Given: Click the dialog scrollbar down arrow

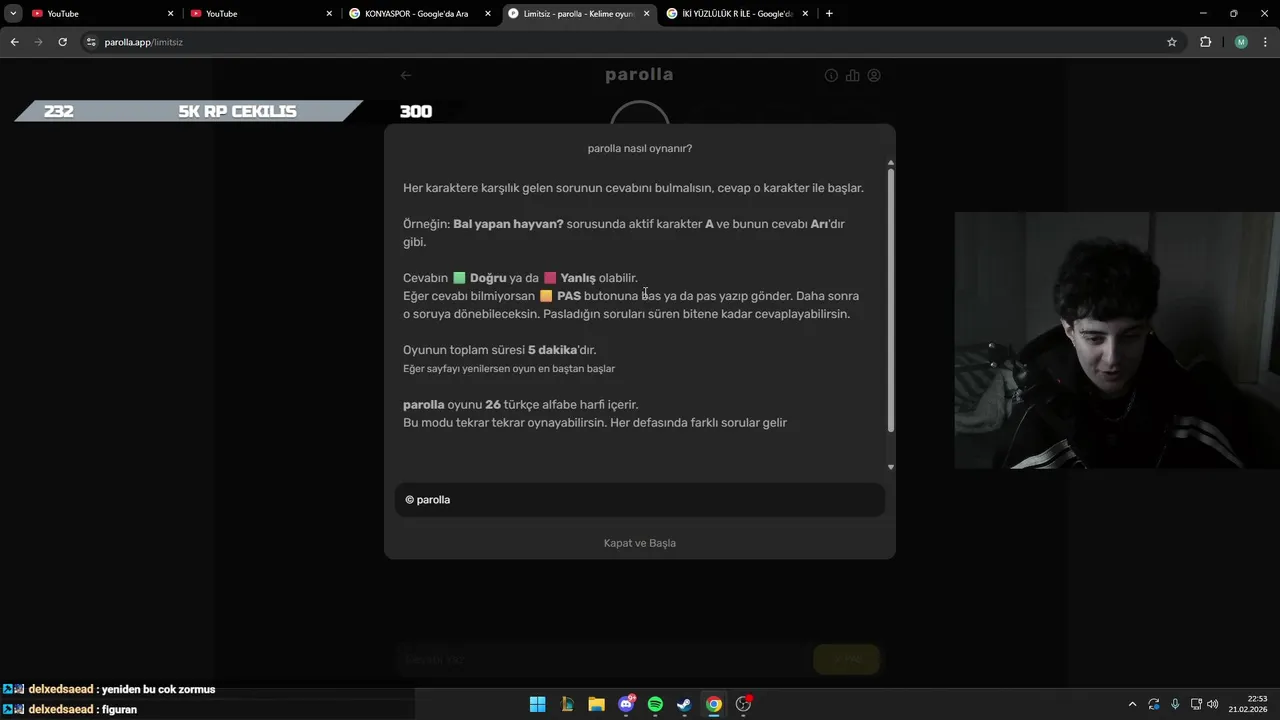Looking at the screenshot, I should pos(890,467).
